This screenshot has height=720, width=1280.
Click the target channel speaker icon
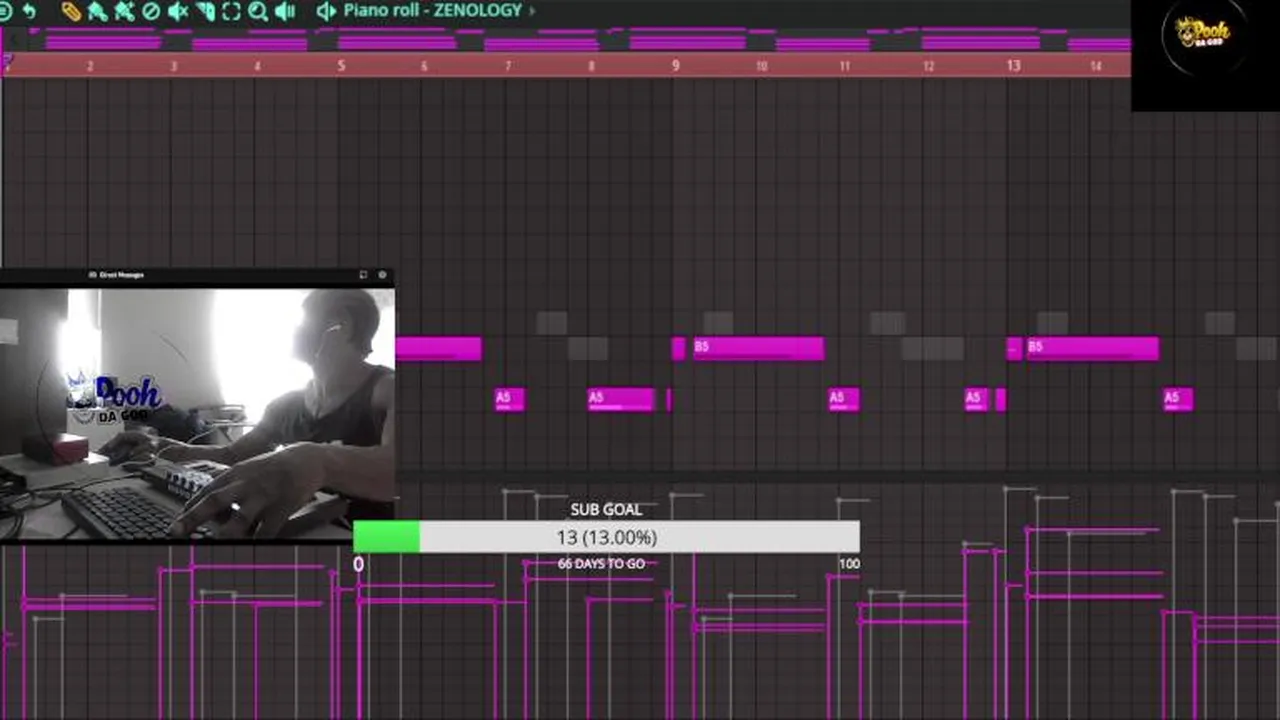coord(326,11)
